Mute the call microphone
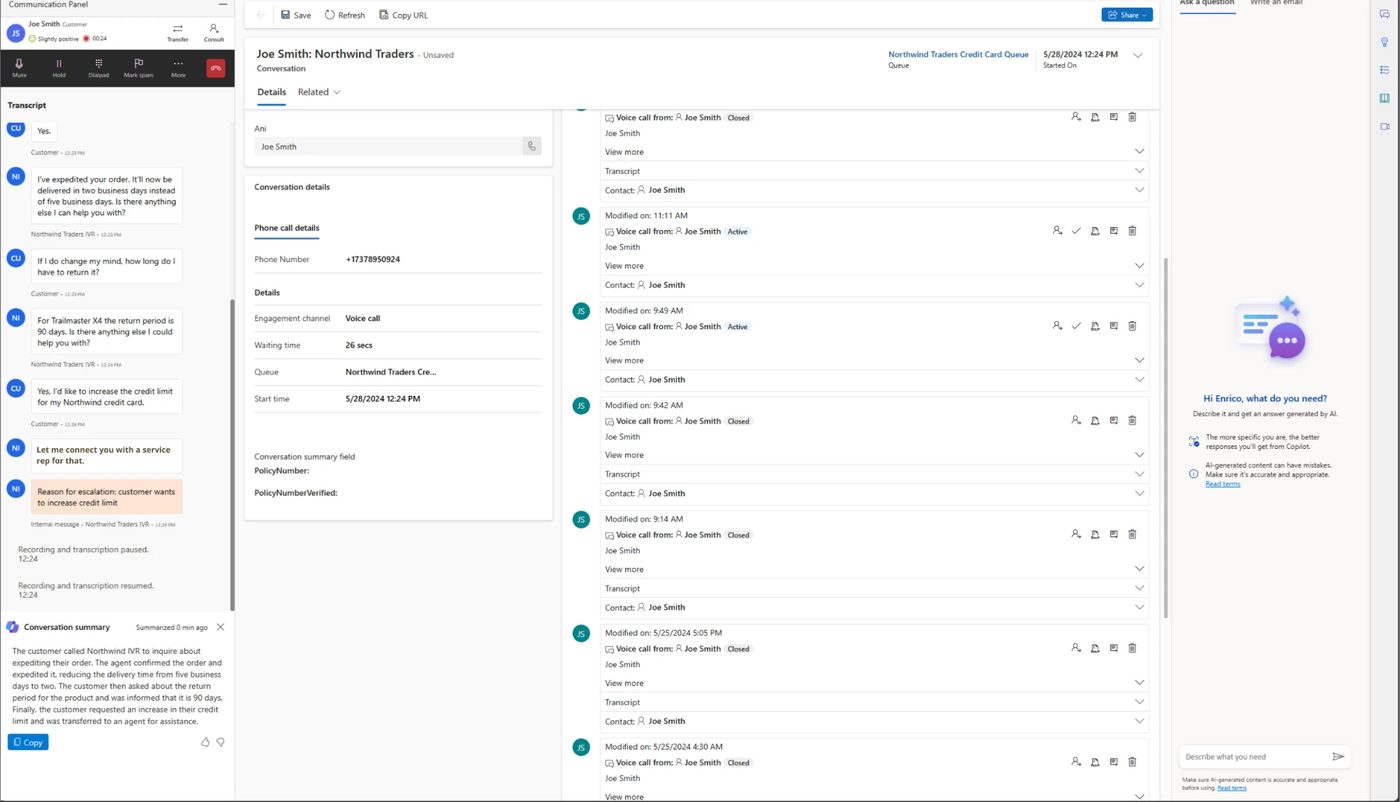Image resolution: width=1400 pixels, height=802 pixels. (x=19, y=68)
